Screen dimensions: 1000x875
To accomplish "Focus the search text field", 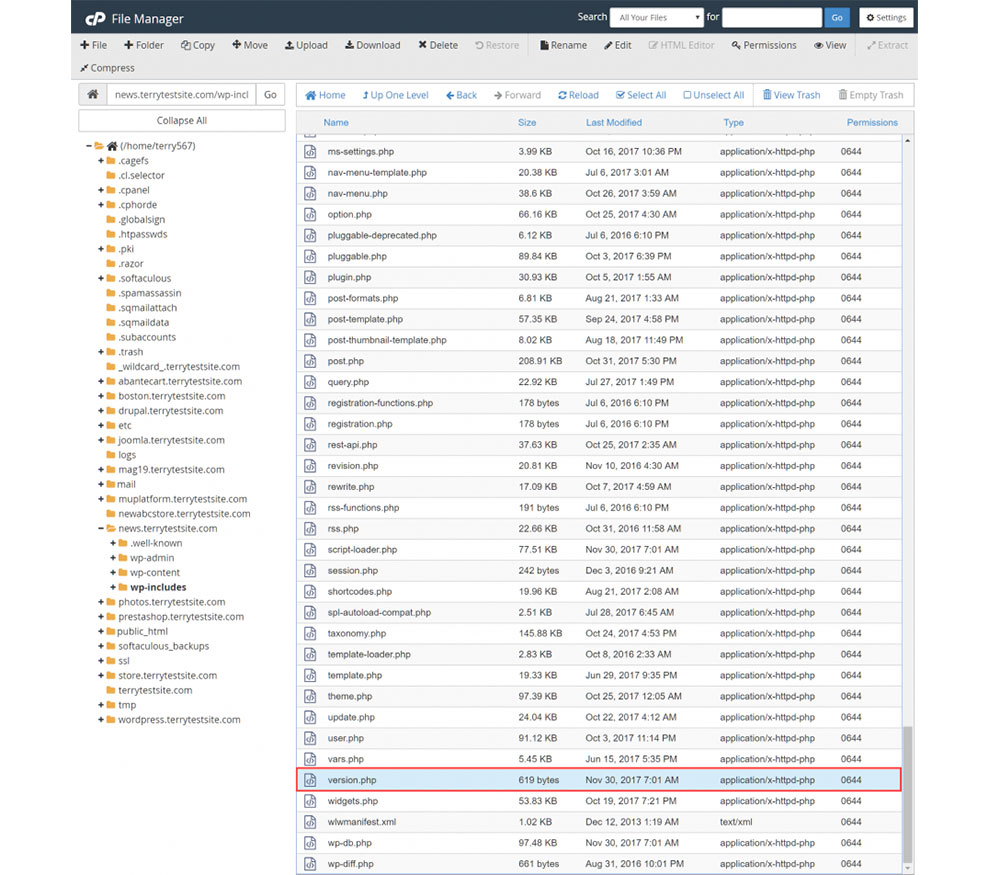I will 772,18.
